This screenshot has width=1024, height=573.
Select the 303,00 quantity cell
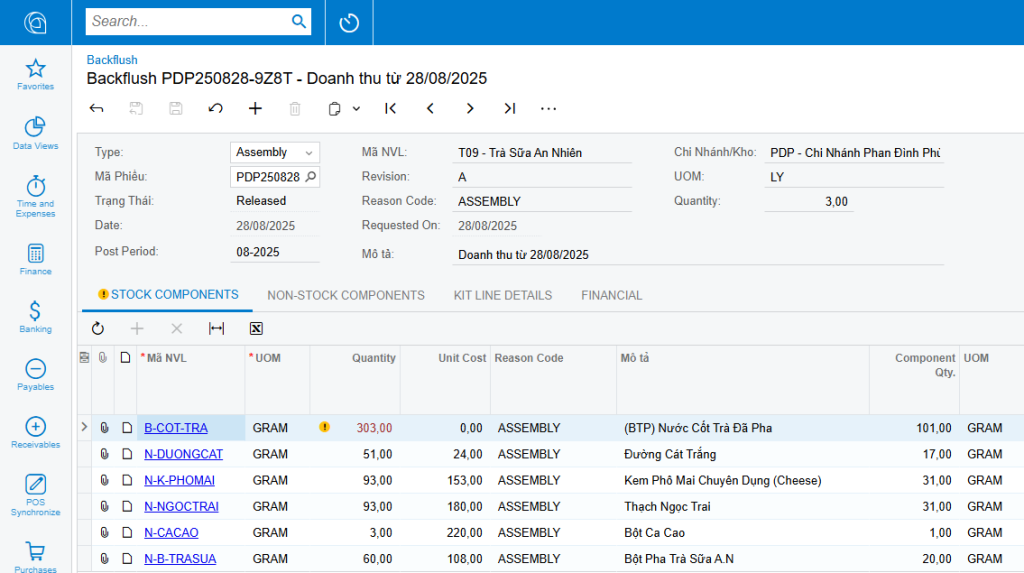pos(355,428)
